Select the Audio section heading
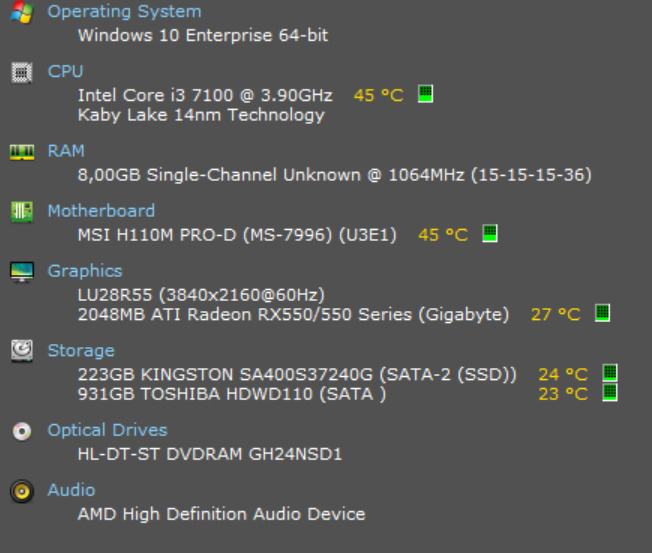Viewport: 652px width, 553px height. pos(71,490)
